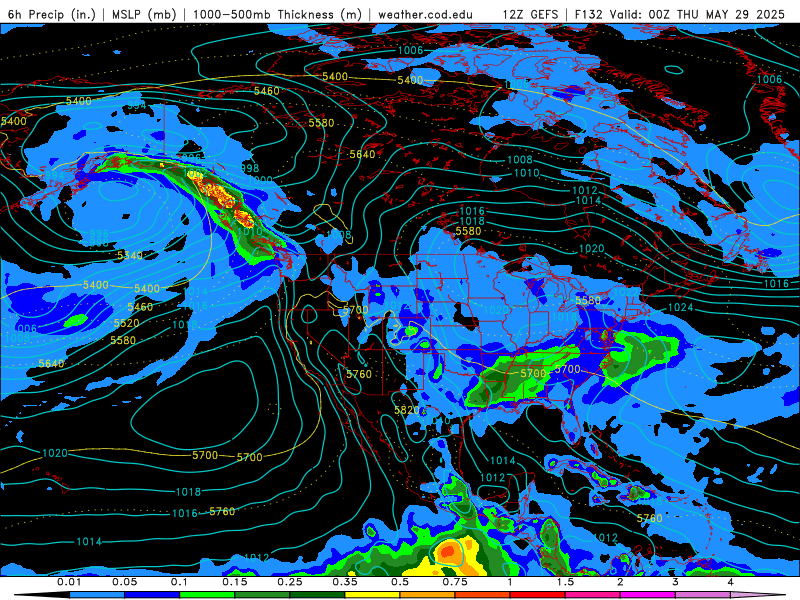Click the '1024' isobar label
Image resolution: width=800 pixels, height=600 pixels.
click(x=681, y=307)
